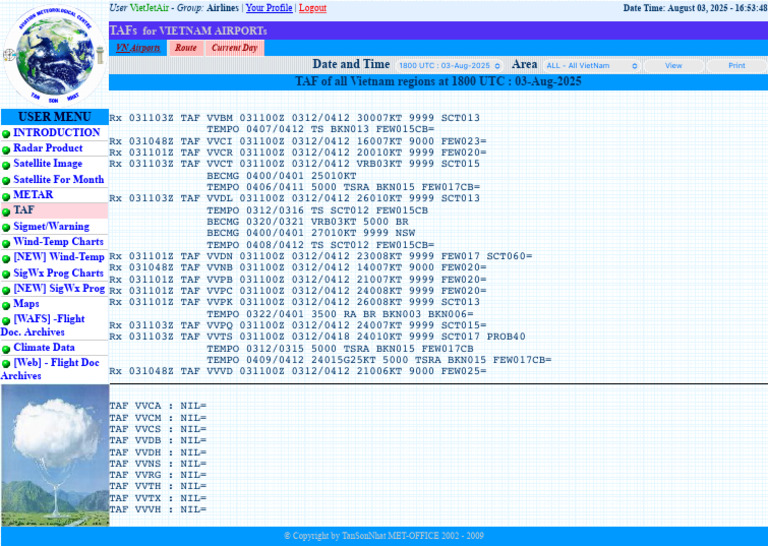Click the green bullet beside Radar Product
This screenshot has height=546, width=768.
6,149
